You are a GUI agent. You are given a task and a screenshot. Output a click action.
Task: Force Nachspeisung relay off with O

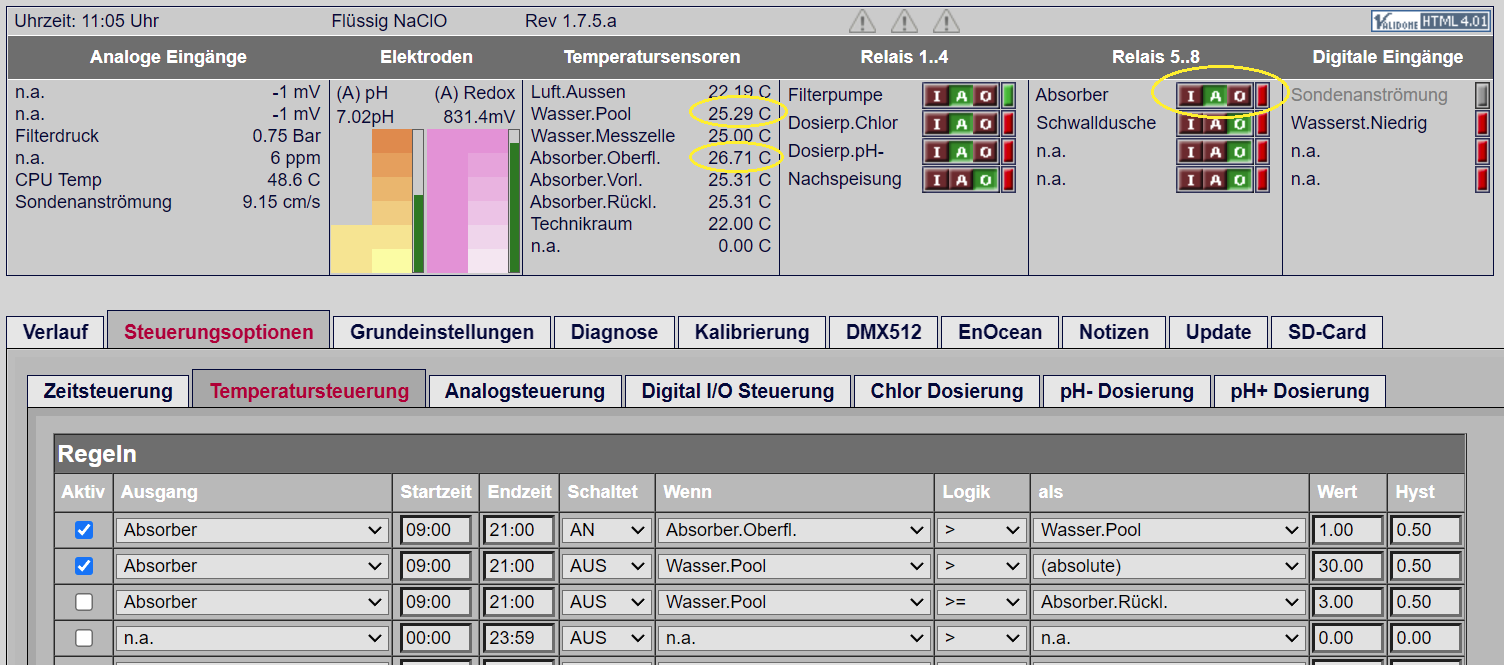[985, 179]
